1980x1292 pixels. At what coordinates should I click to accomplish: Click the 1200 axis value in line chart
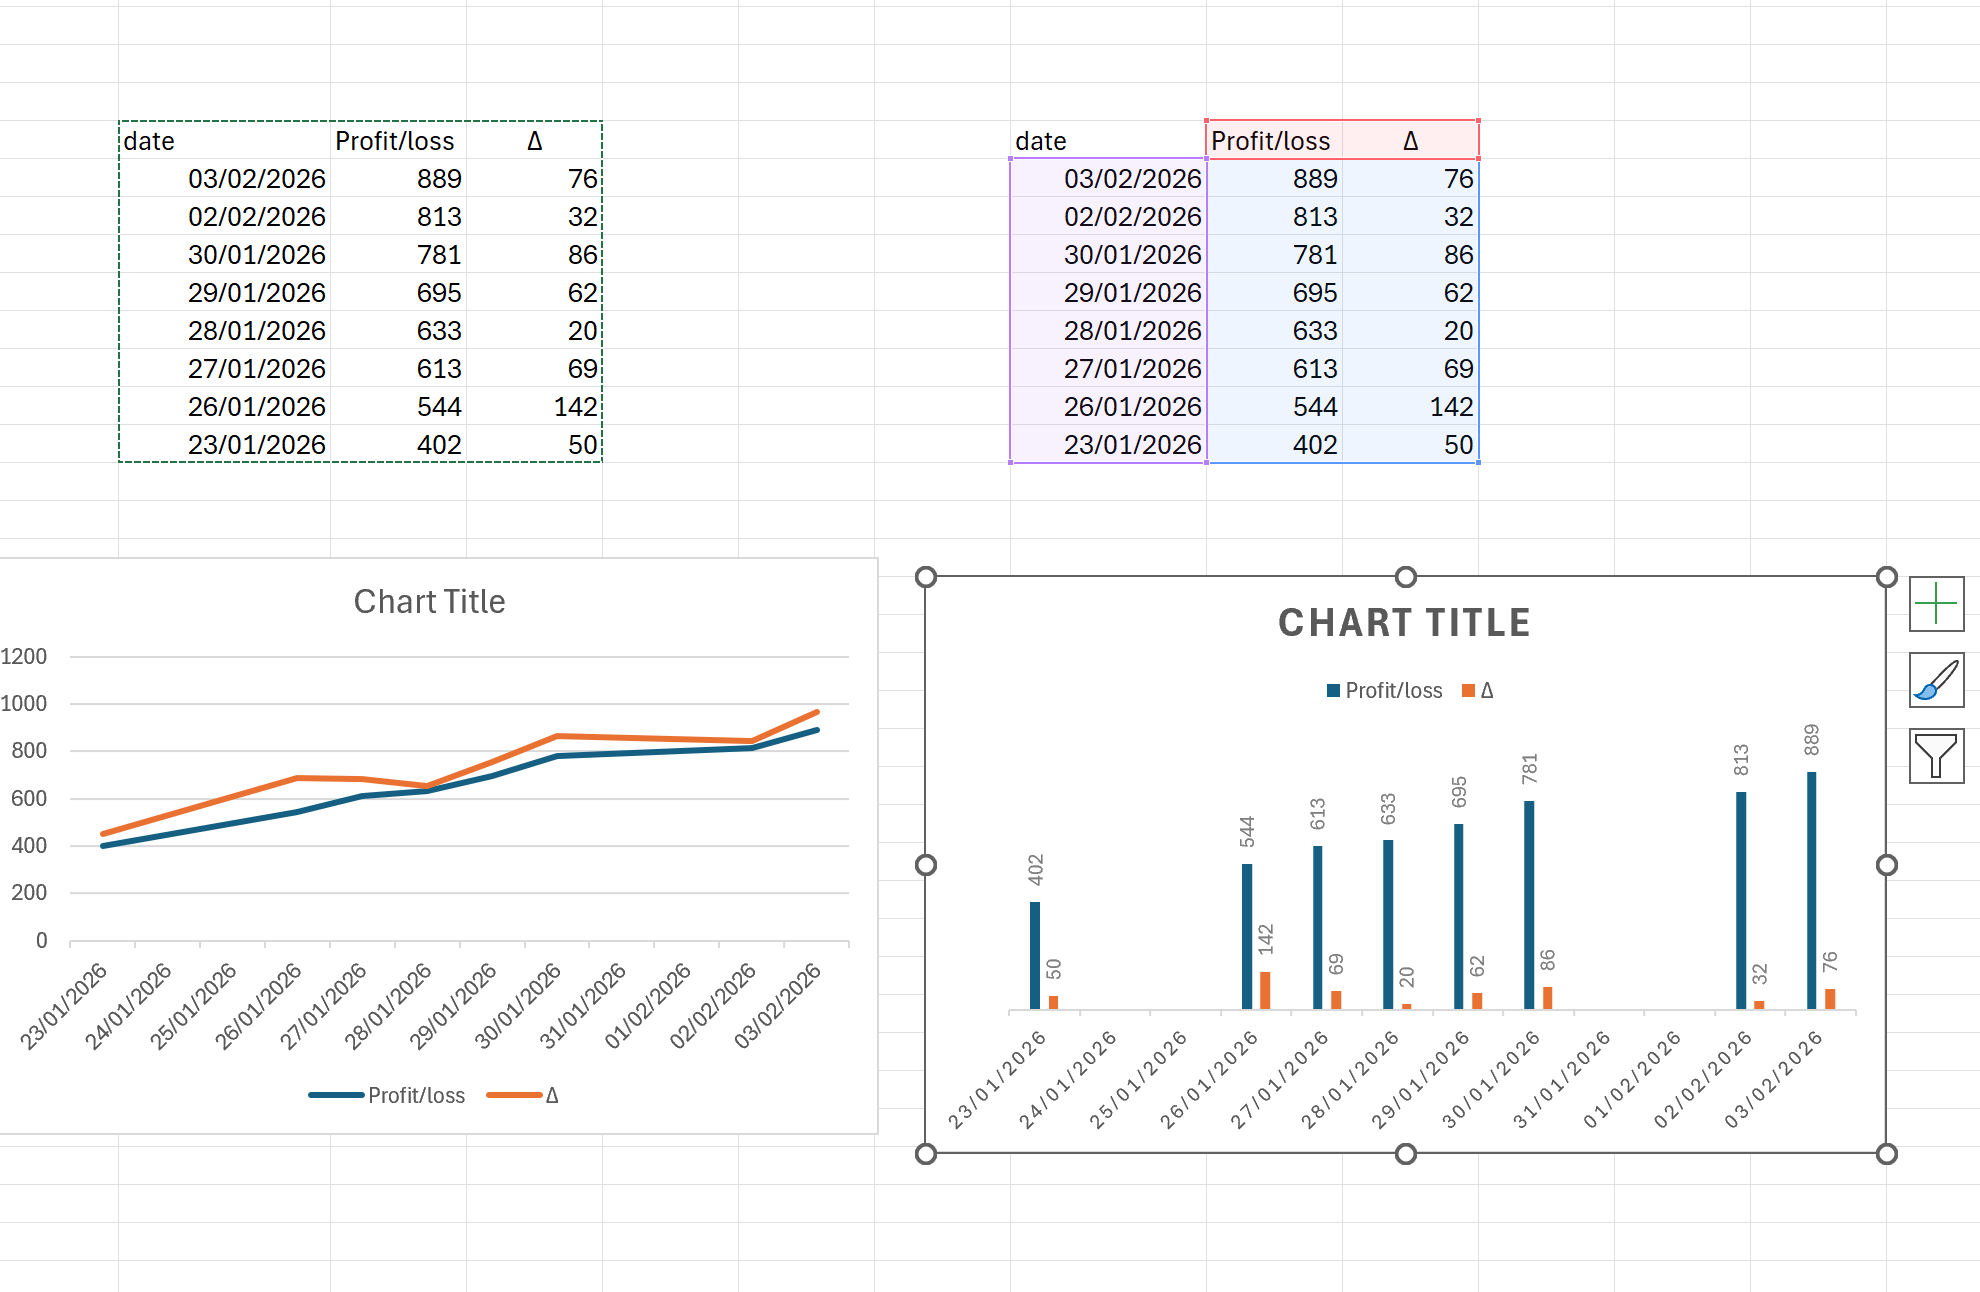click(24, 657)
